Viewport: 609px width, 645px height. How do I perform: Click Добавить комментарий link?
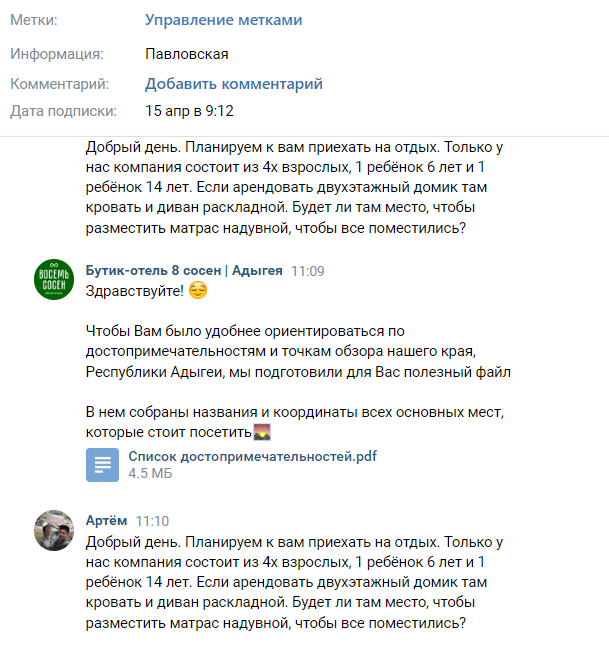[x=233, y=84]
